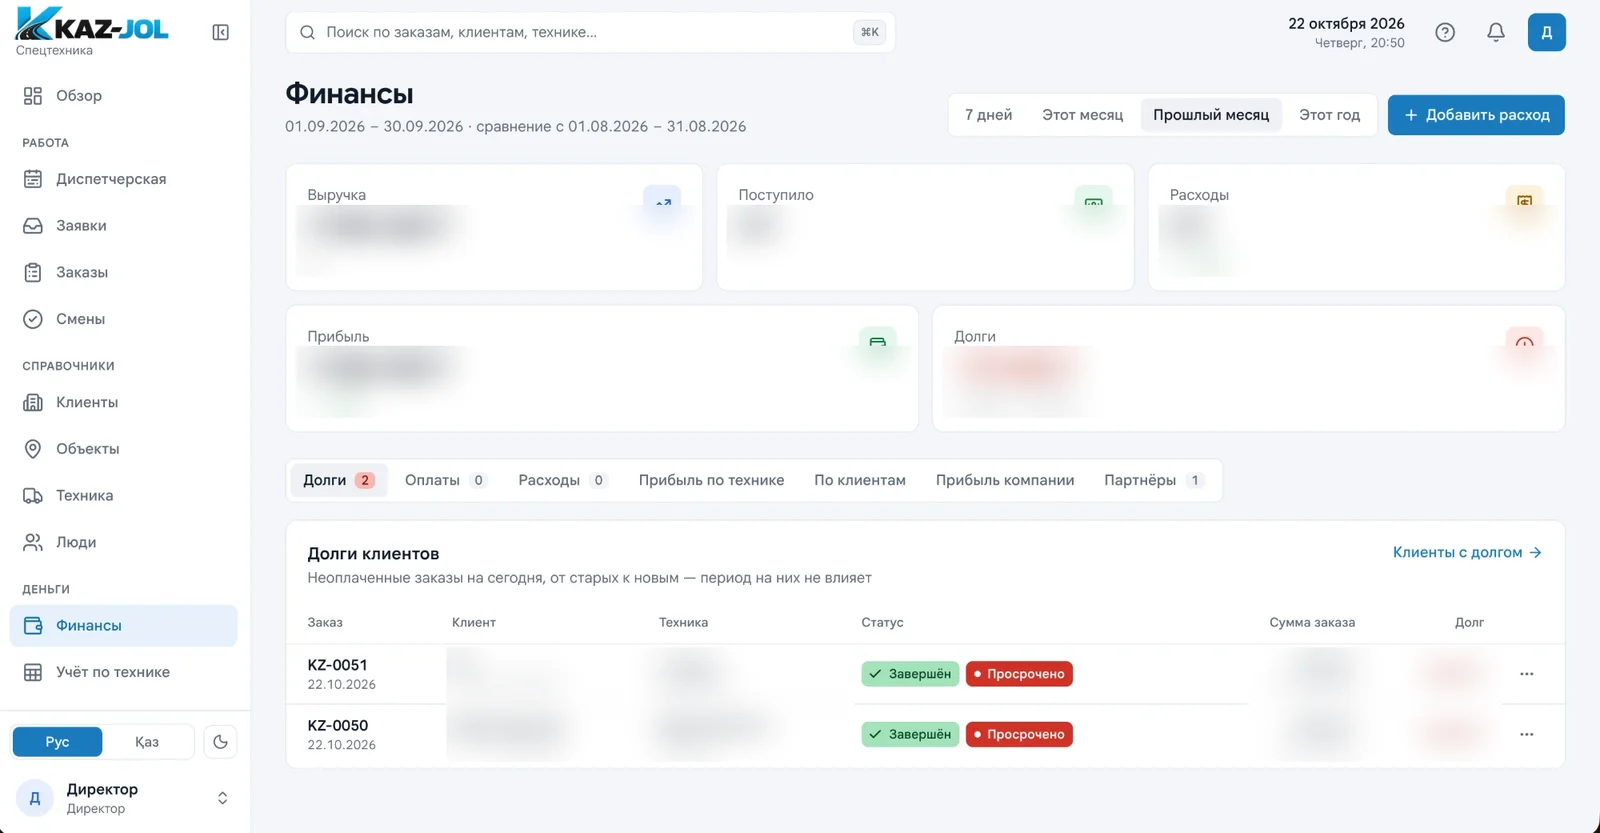Switch to the Оплаты tab
The height and width of the screenshot is (833, 1600).
445,480
